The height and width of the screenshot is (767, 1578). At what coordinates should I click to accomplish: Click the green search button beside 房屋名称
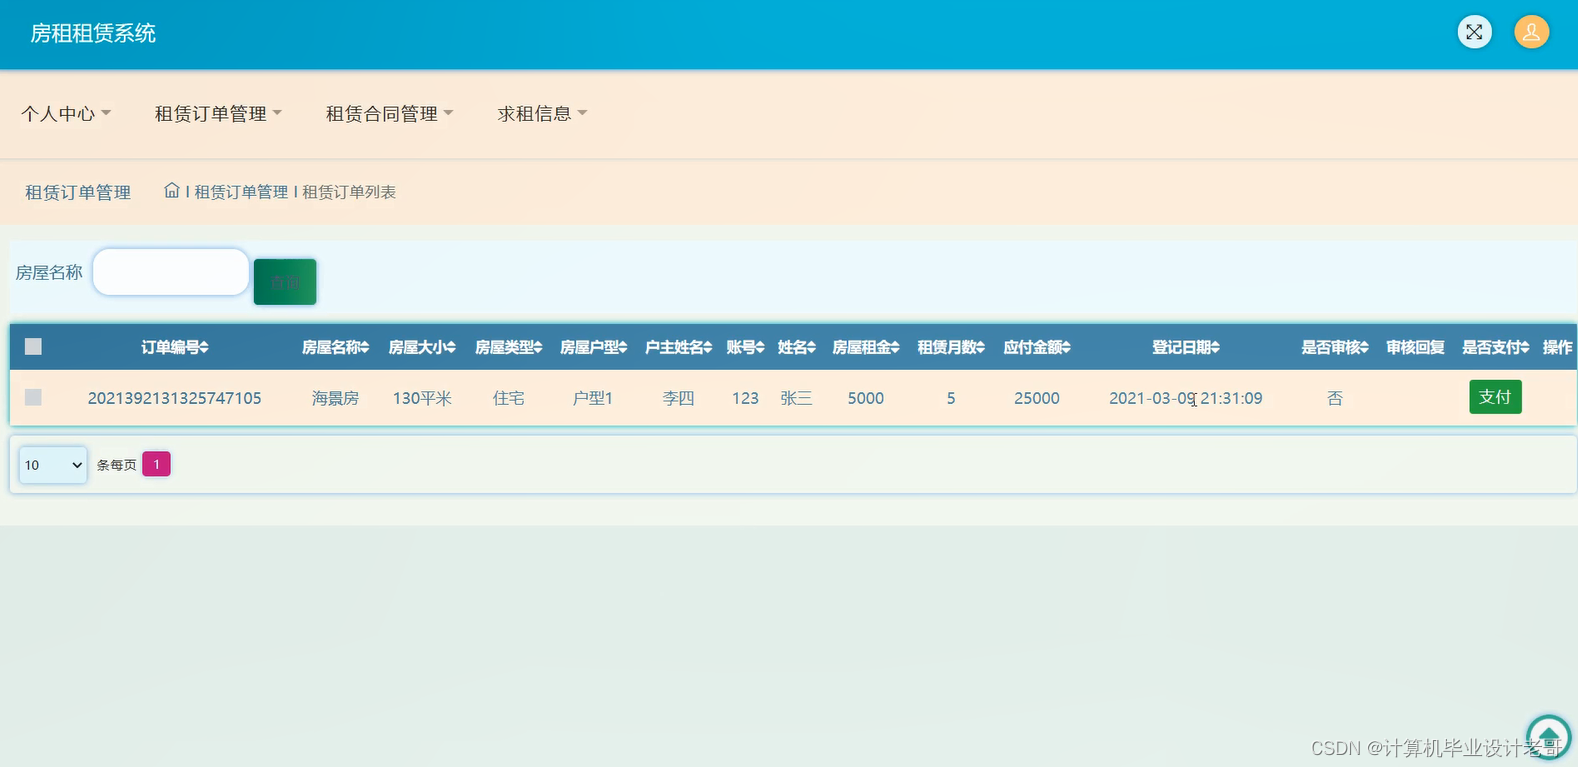tap(285, 282)
